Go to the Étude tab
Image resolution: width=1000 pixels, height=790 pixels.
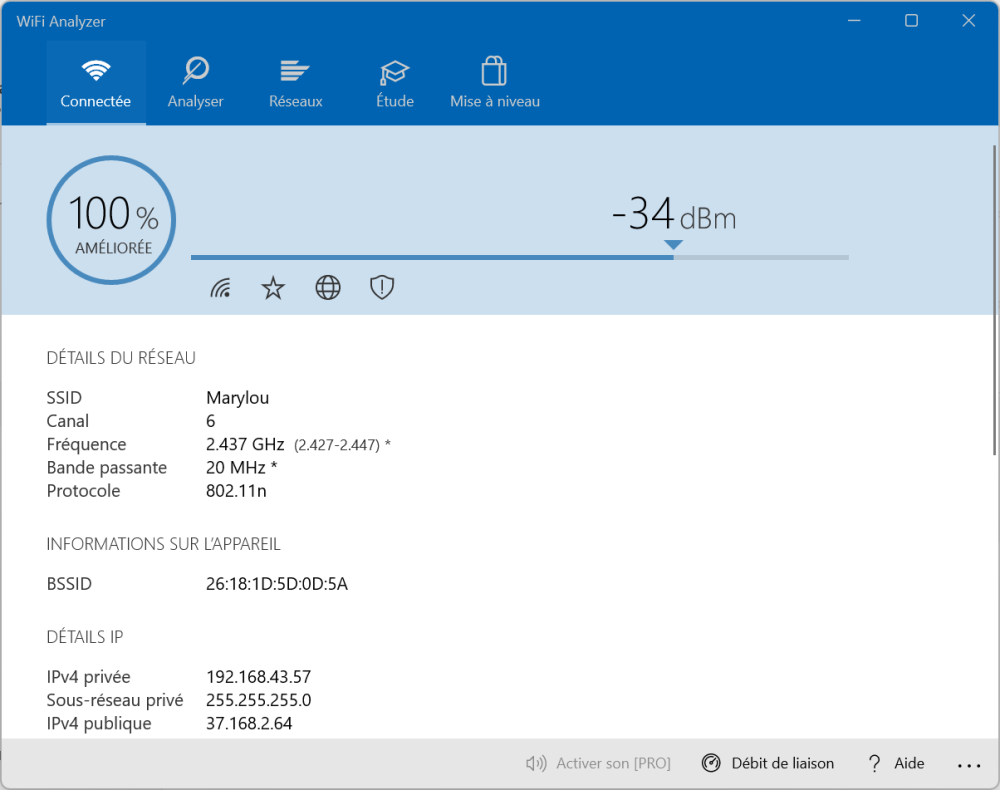coord(395,84)
